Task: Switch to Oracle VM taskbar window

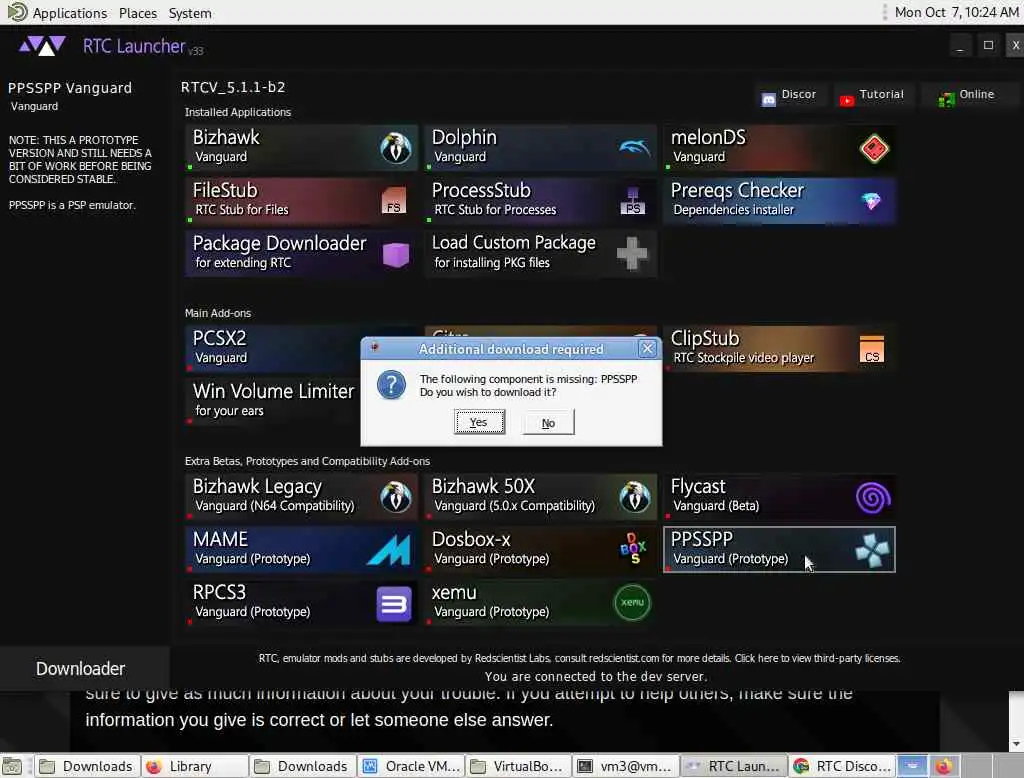Action: pos(411,766)
